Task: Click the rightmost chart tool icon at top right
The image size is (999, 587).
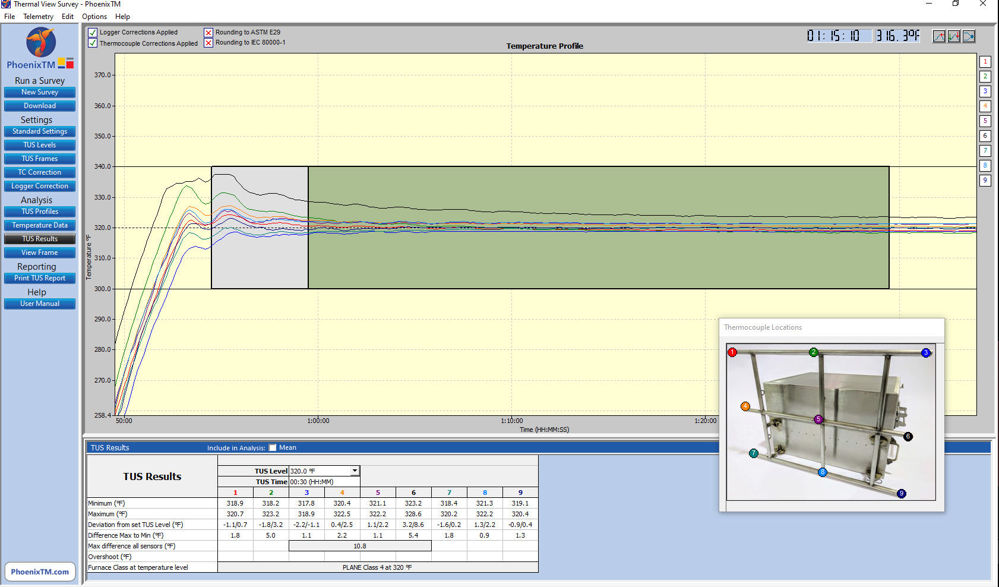Action: 969,36
